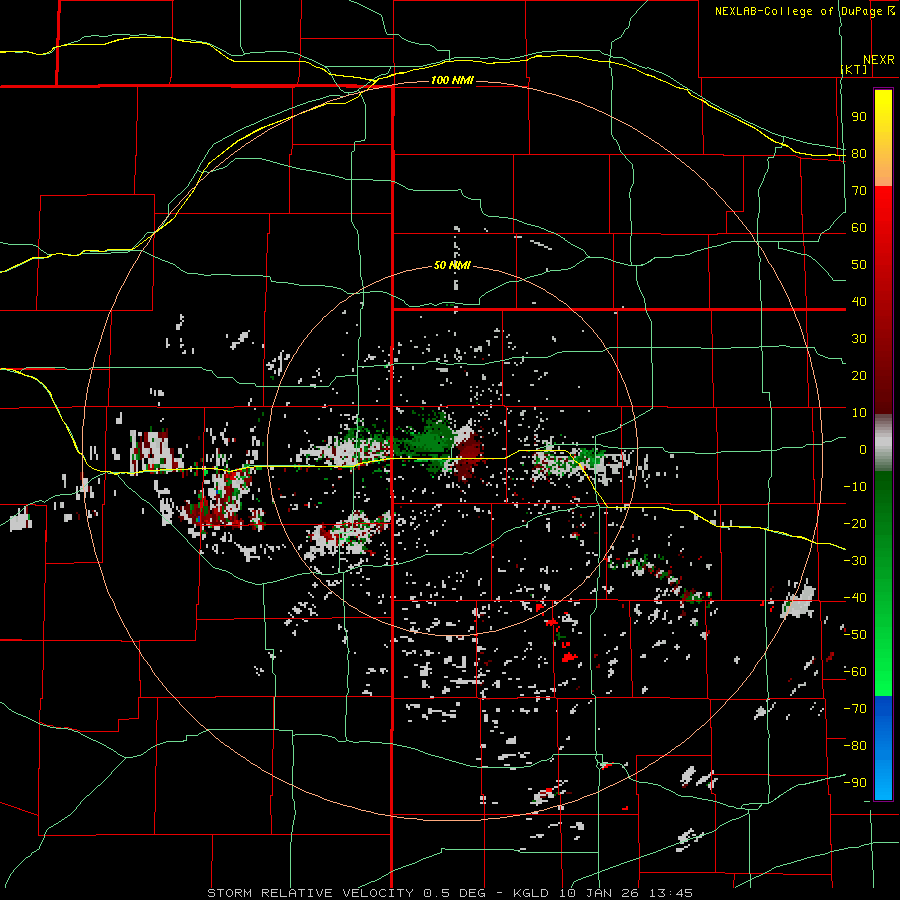This screenshot has height=900, width=900.
Task: Click the -80 value on velocity scale
Action: (855, 746)
